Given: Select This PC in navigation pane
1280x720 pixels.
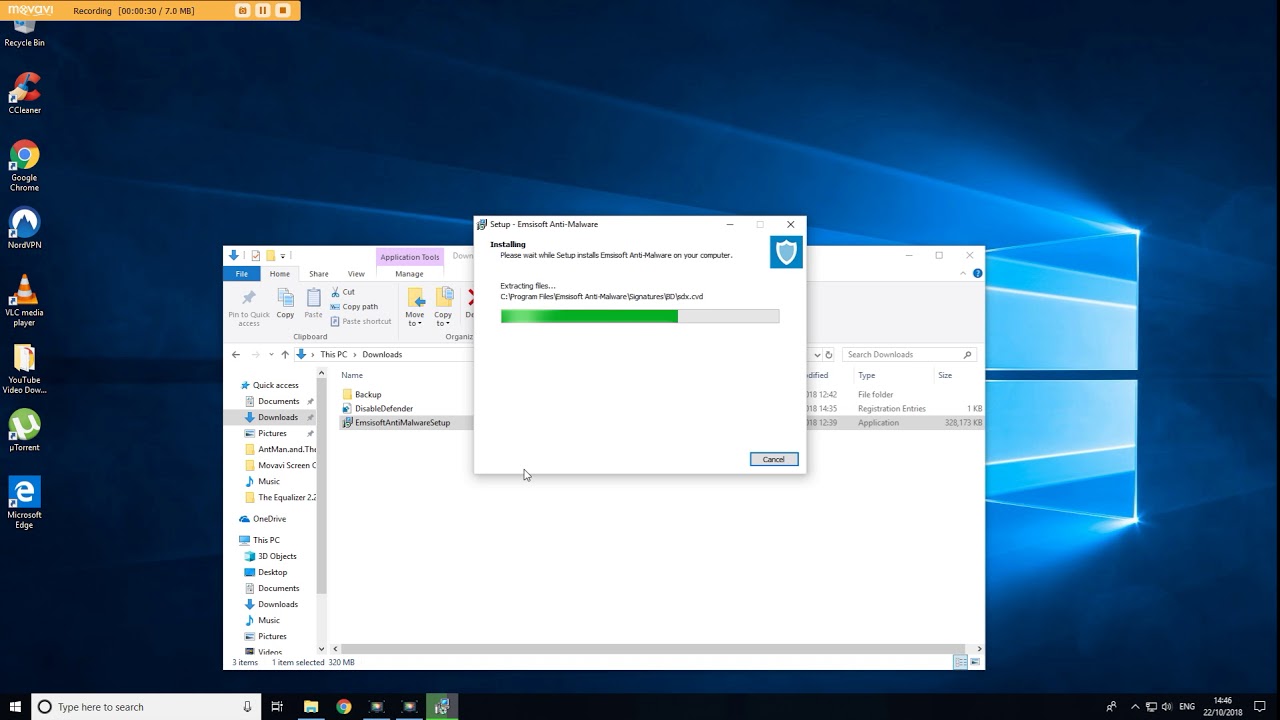Looking at the screenshot, I should point(266,540).
